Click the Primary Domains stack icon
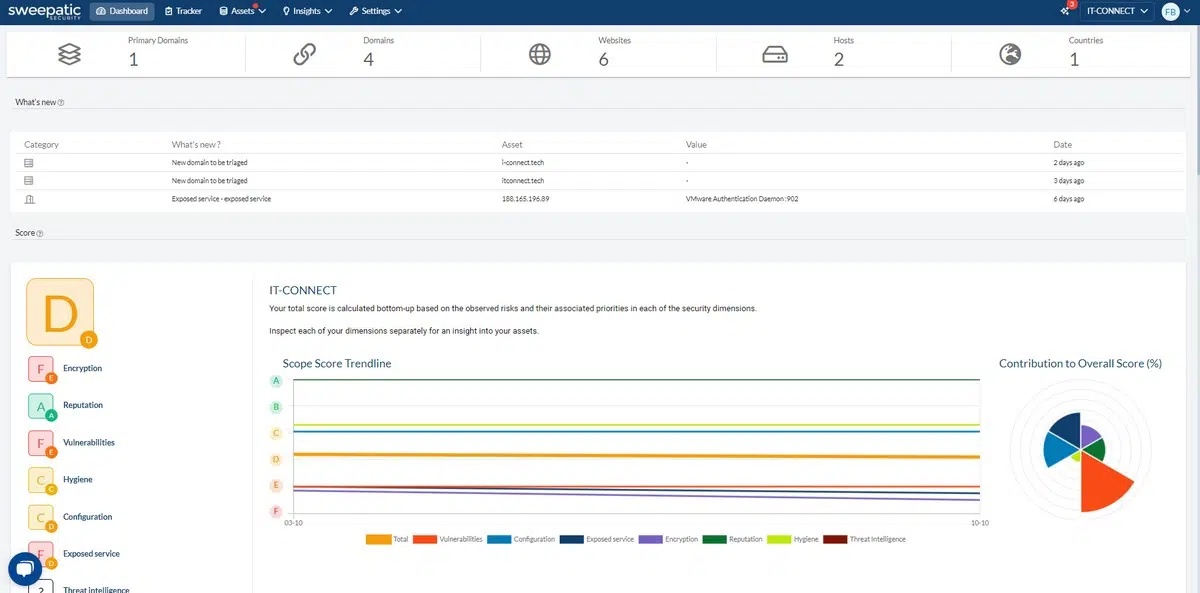1200x593 pixels. (x=69, y=54)
